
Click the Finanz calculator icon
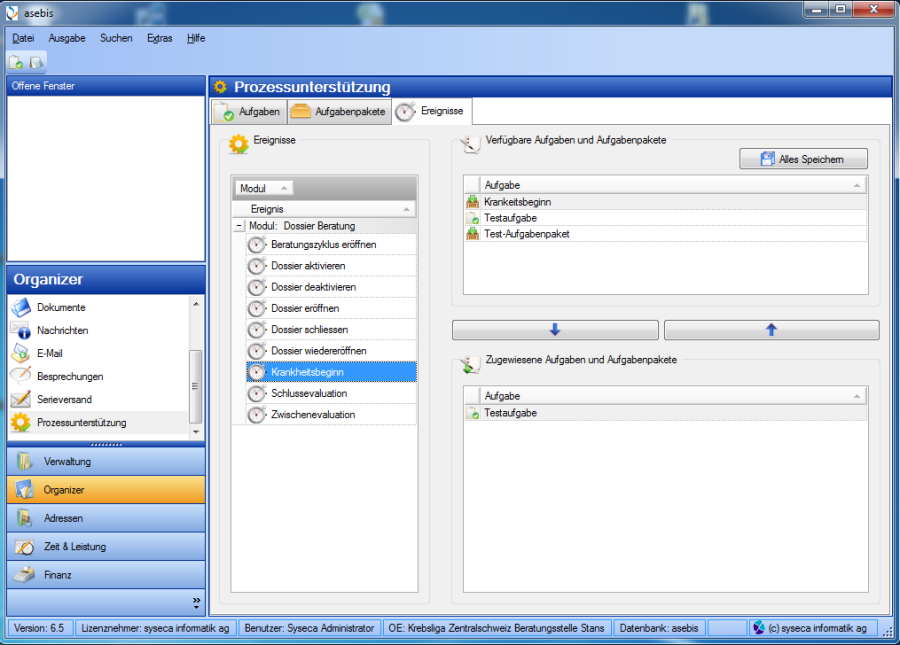point(24,574)
